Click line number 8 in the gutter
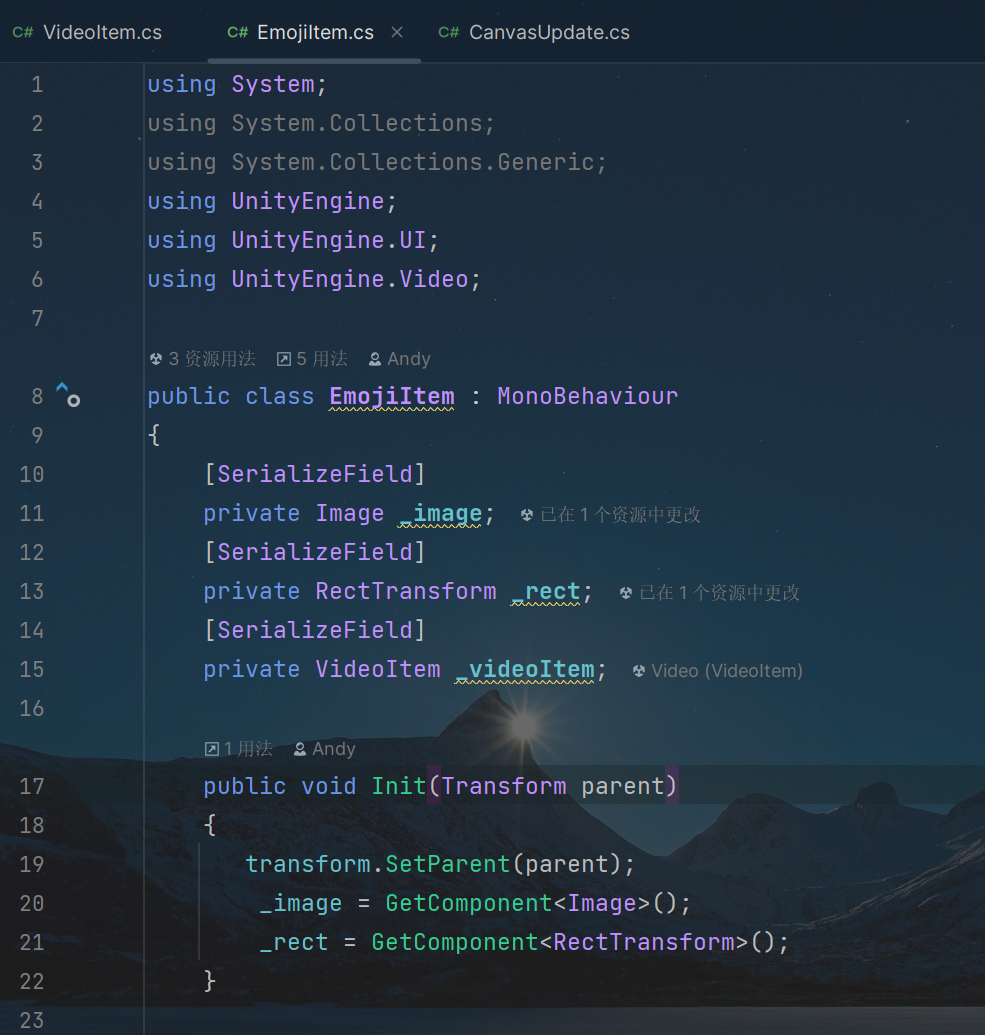 pyautogui.click(x=37, y=396)
